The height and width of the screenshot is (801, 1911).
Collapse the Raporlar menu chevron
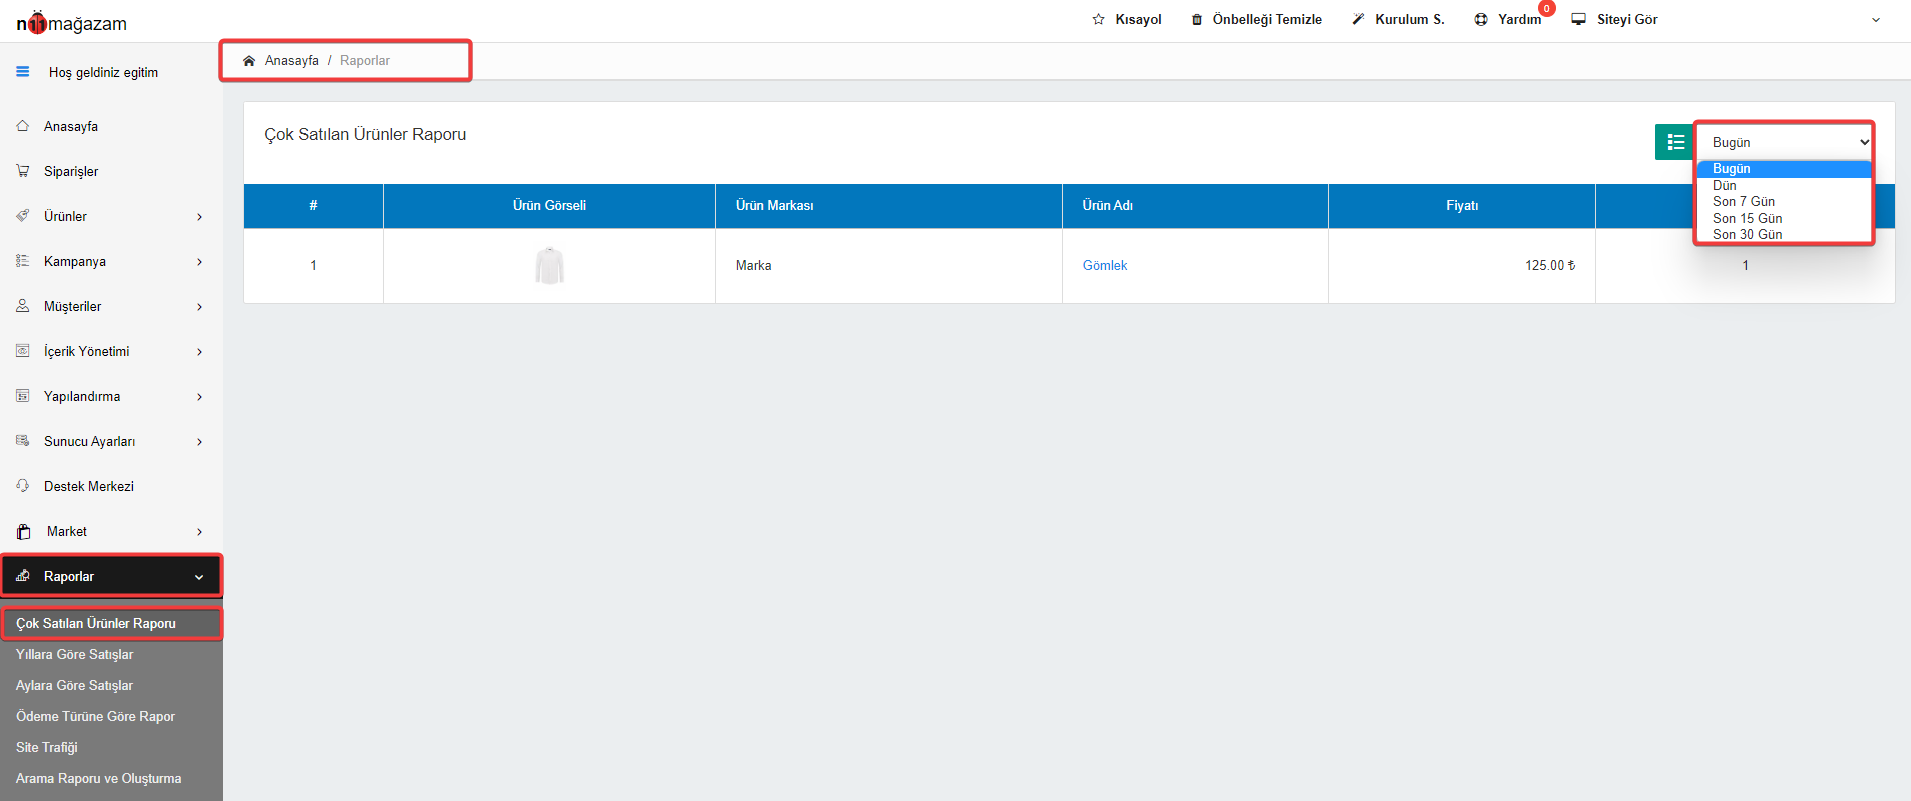click(x=199, y=577)
